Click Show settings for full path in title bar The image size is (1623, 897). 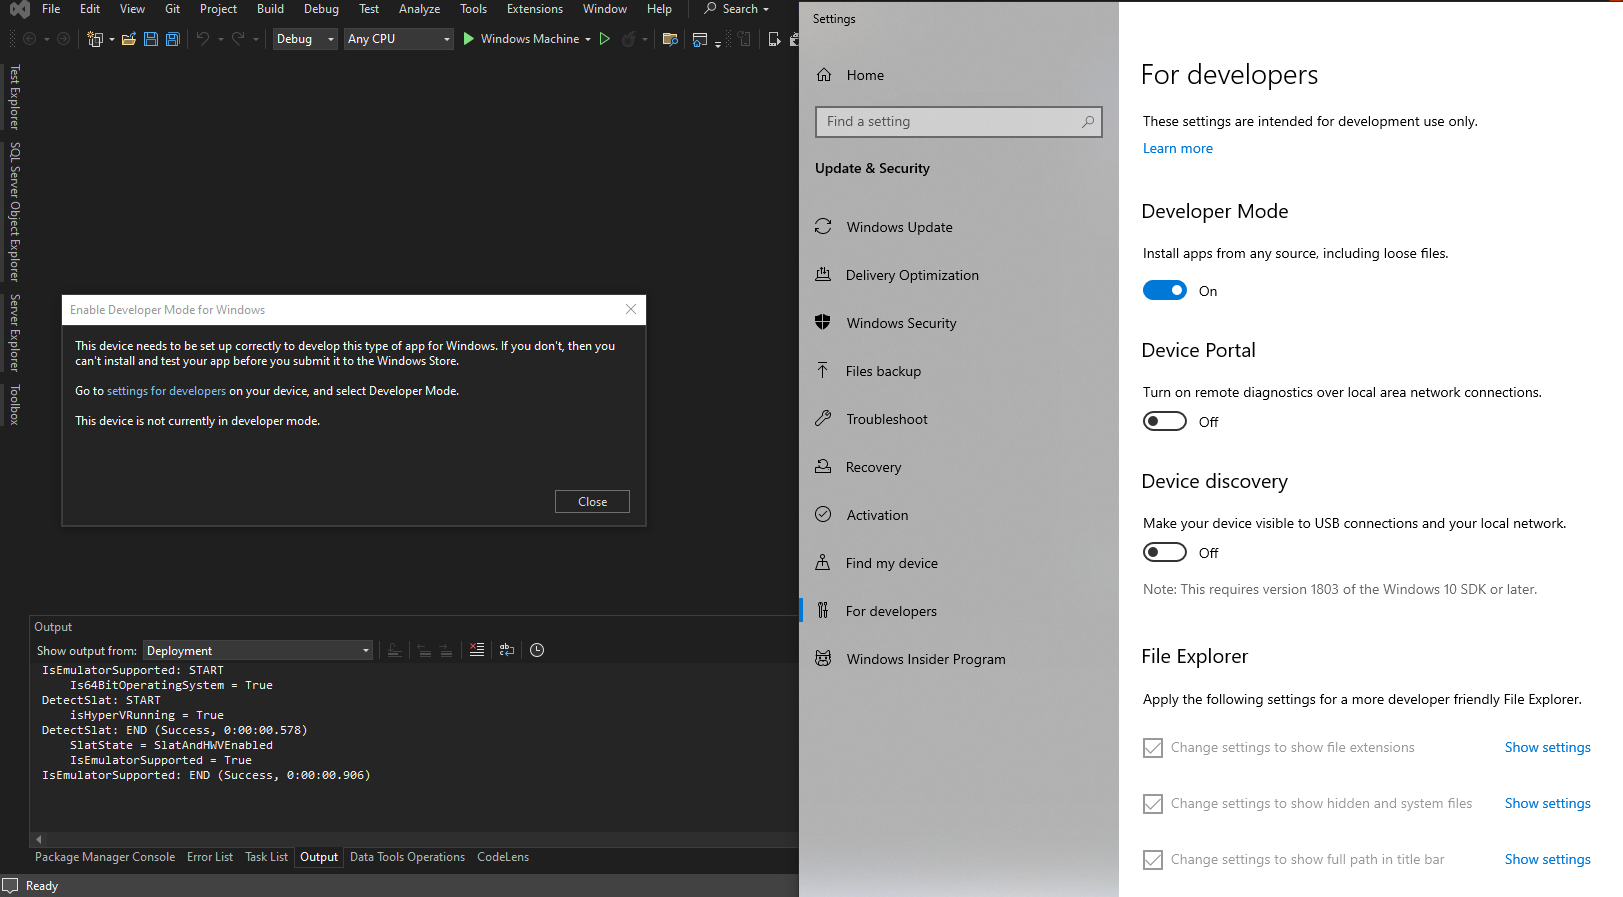1547,860
